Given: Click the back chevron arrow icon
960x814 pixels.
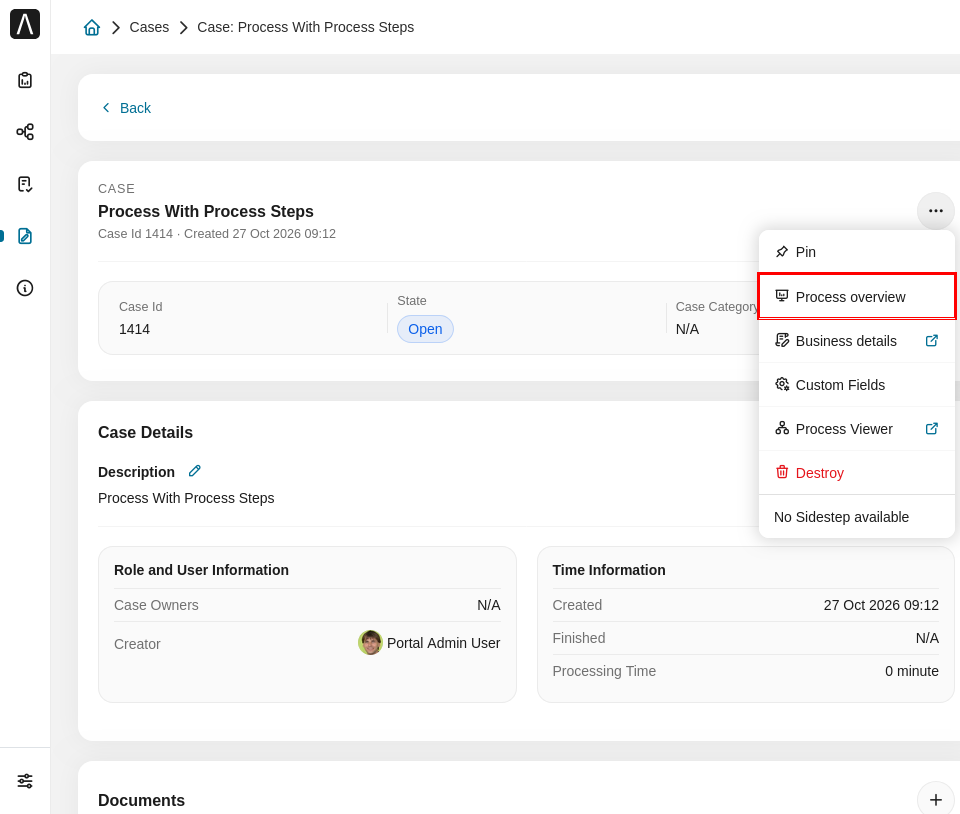Looking at the screenshot, I should 106,108.
